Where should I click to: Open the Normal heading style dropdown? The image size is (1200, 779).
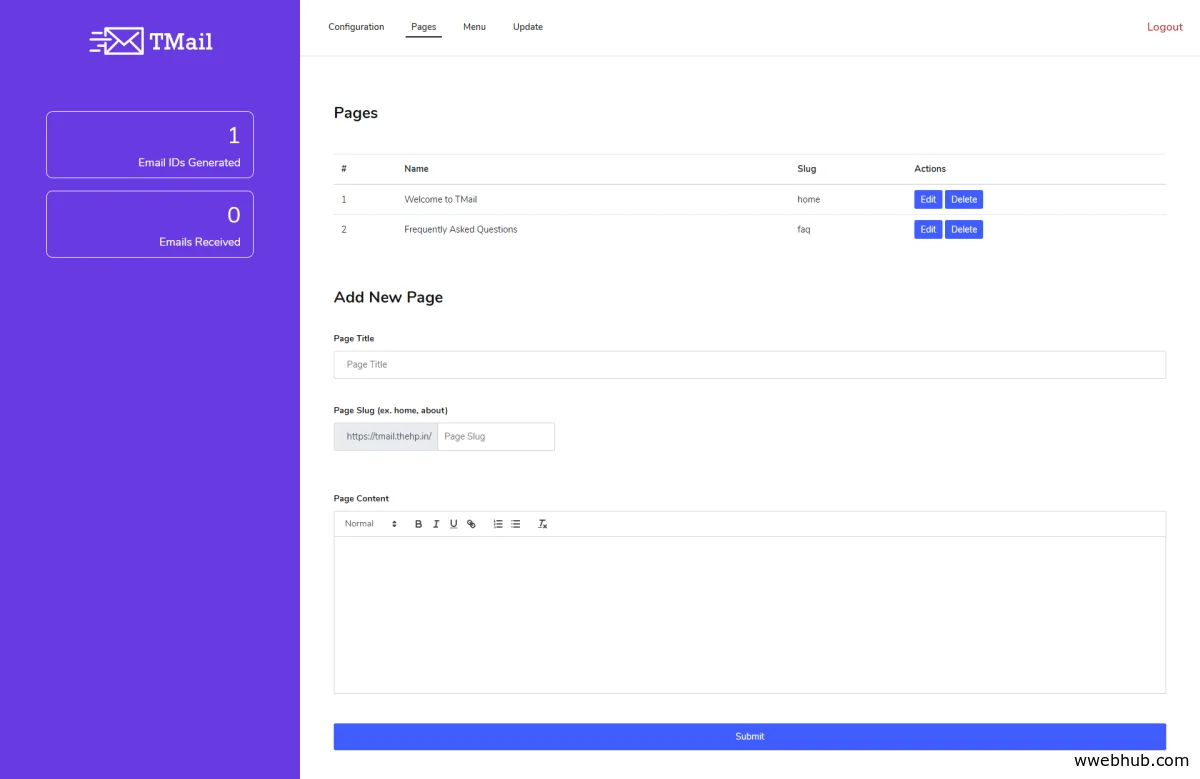click(x=370, y=524)
